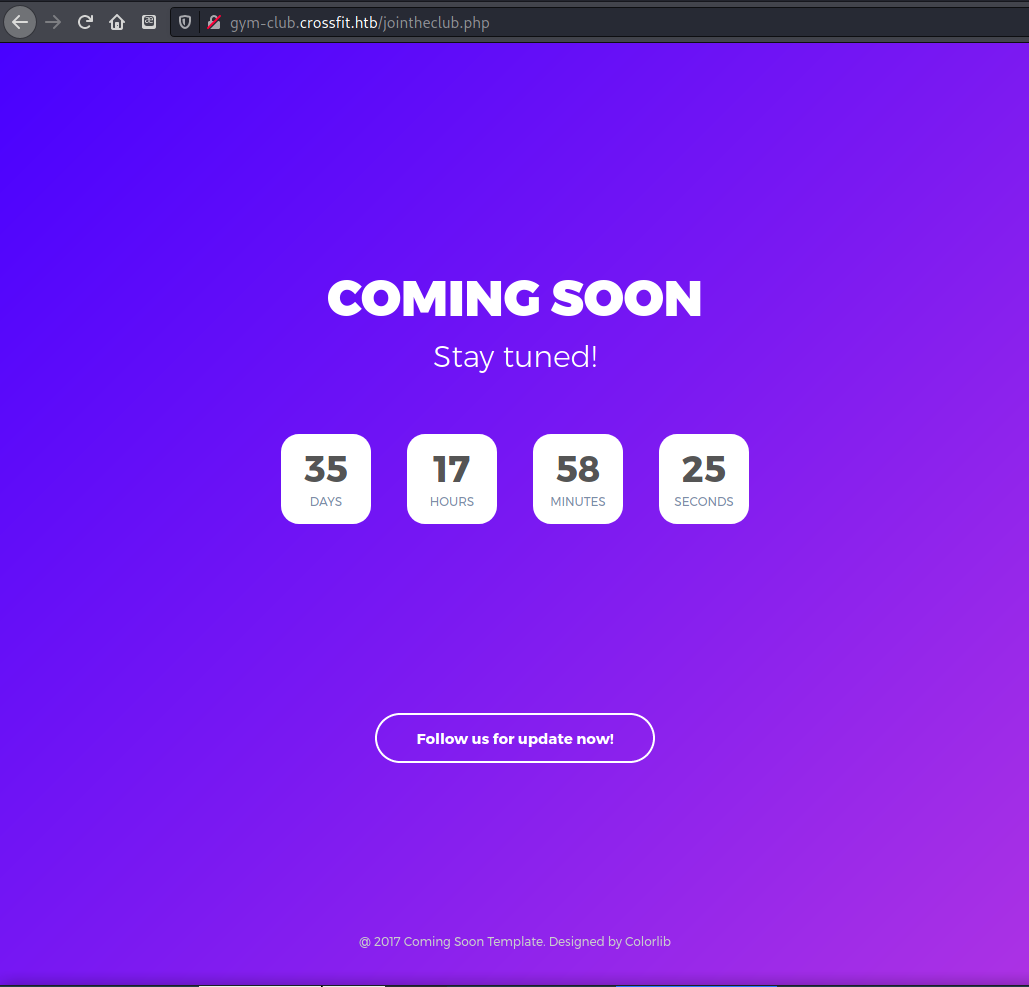Viewport: 1029px width, 987px height.
Task: Click the 'Stay tuned!' subtitle
Action: tap(515, 356)
